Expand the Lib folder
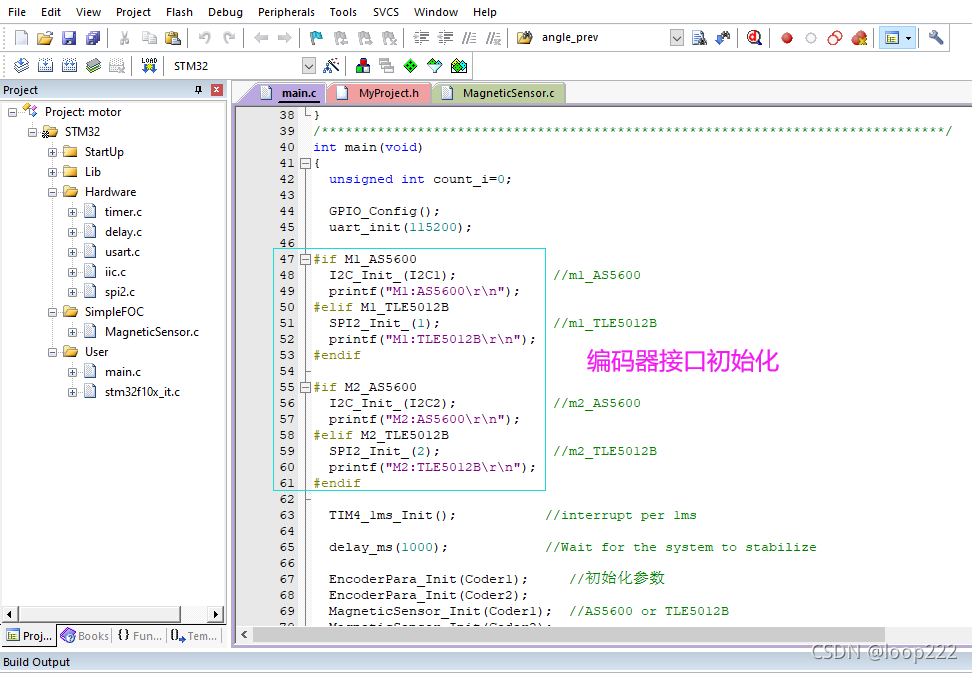 [x=53, y=172]
